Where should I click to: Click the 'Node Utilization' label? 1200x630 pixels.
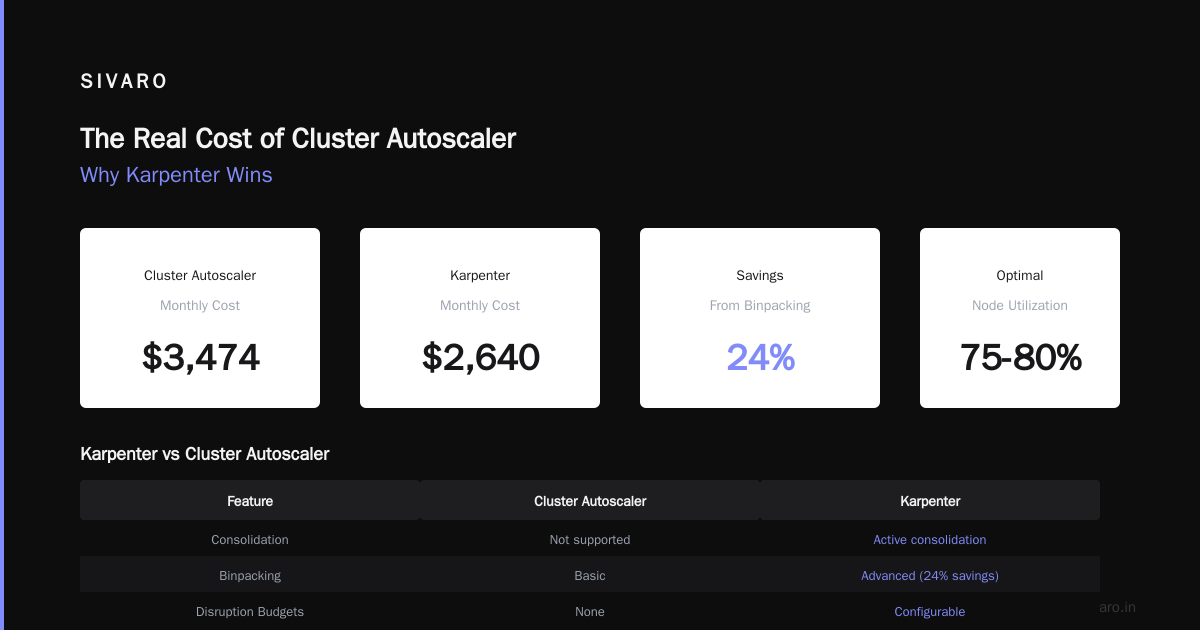pyautogui.click(x=1020, y=305)
